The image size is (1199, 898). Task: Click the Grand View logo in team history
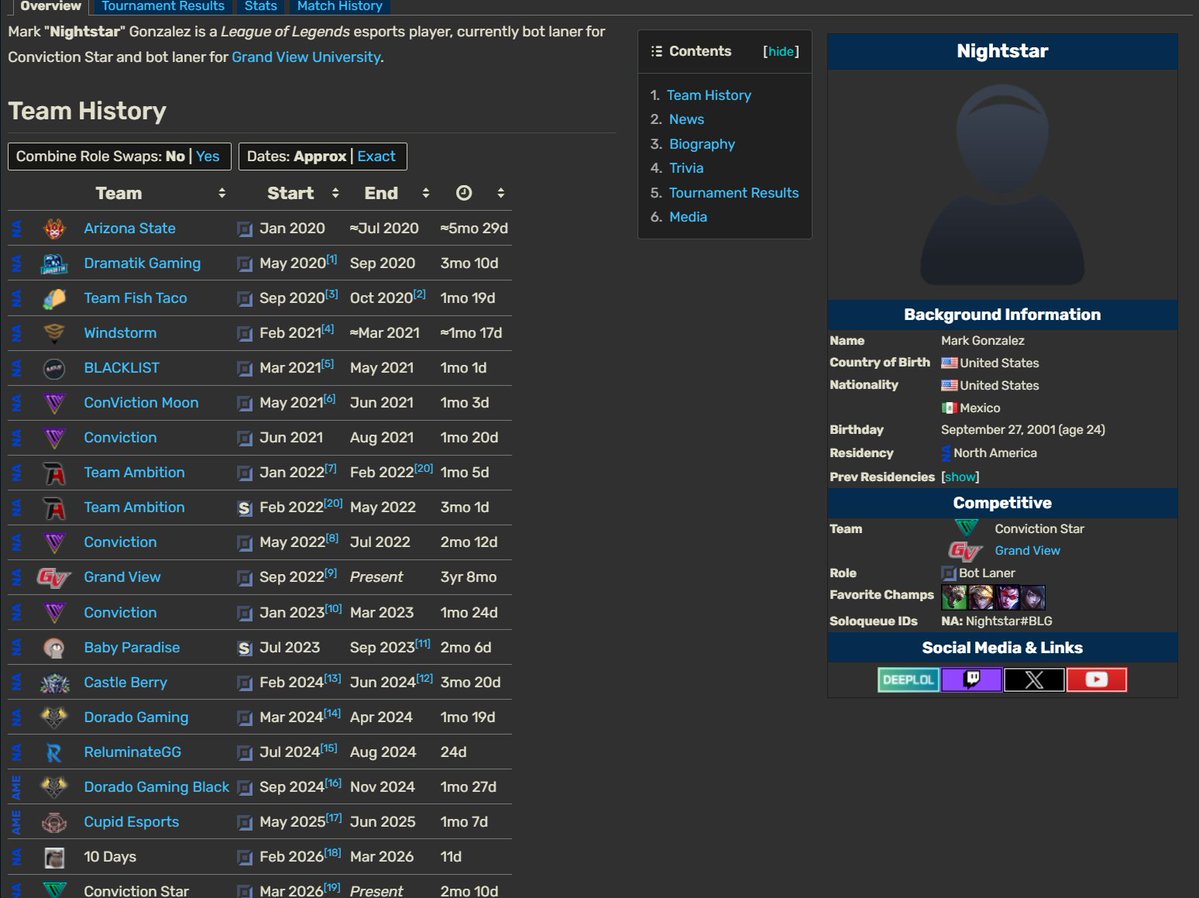coord(54,578)
